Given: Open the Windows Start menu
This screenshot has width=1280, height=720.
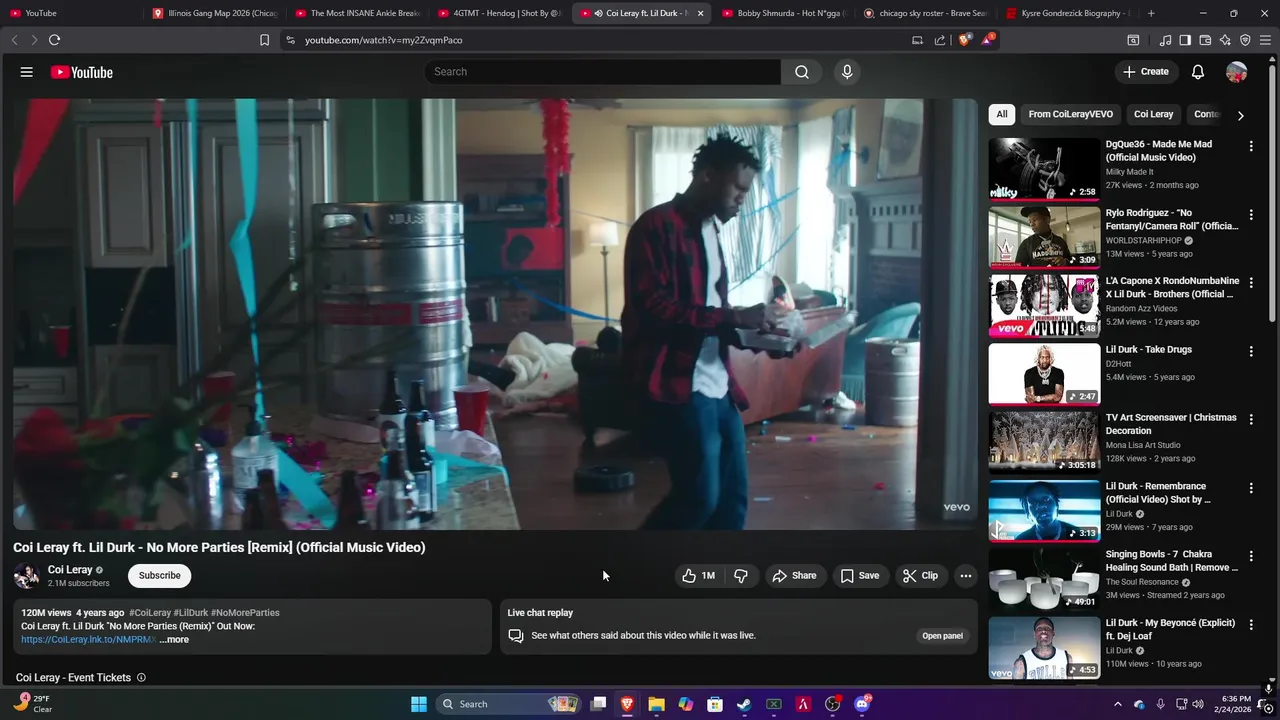Looking at the screenshot, I should 419,704.
